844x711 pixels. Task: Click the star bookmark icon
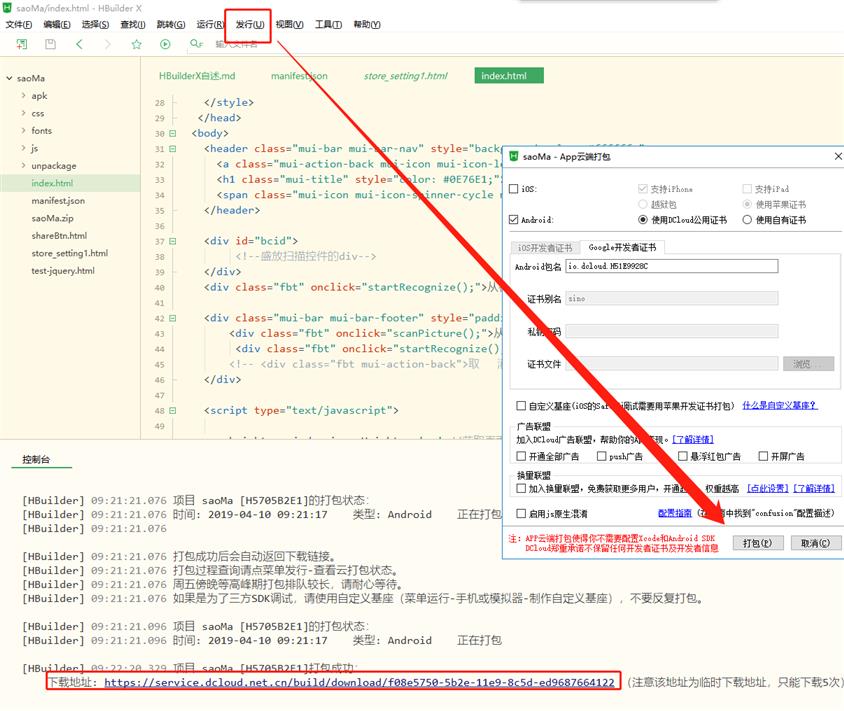click(136, 44)
